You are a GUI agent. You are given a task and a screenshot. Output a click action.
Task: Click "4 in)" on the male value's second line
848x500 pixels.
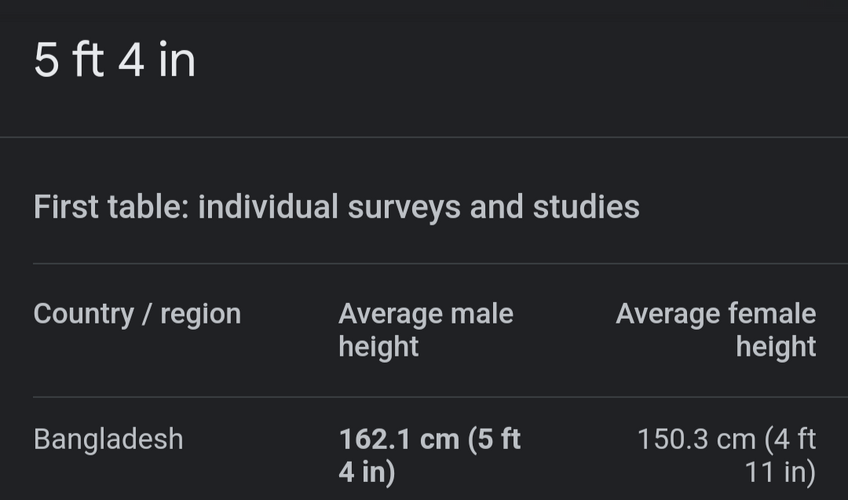pos(367,472)
